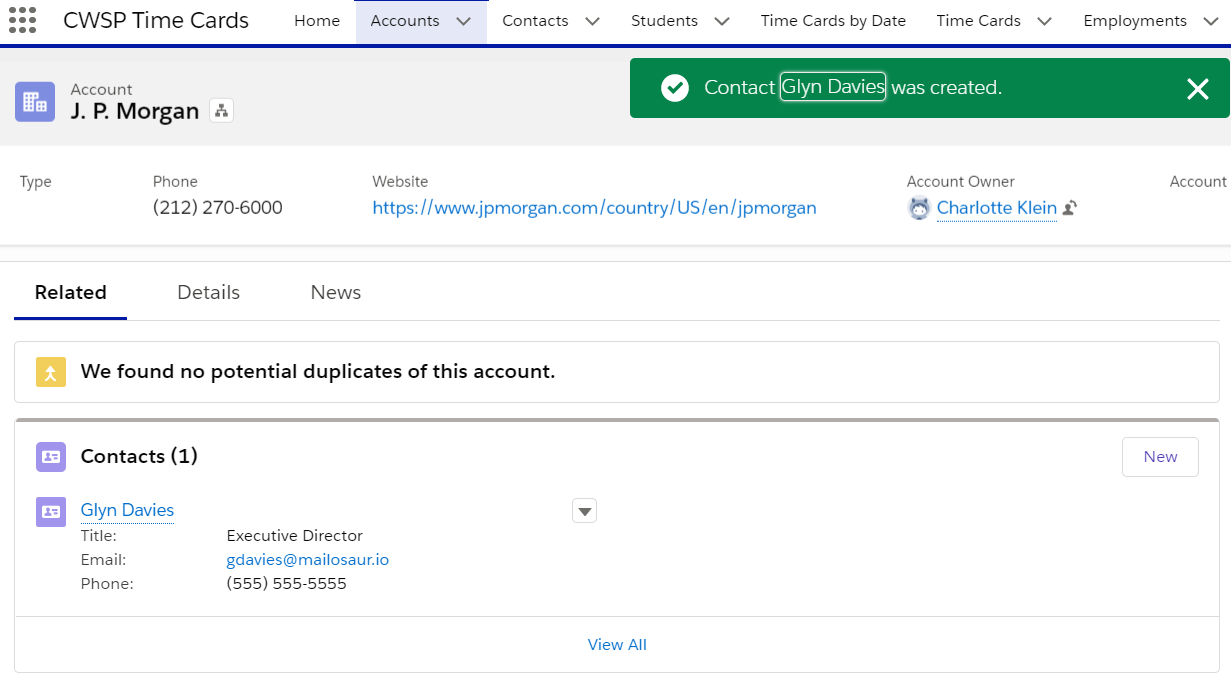The width and height of the screenshot is (1231, 677).
Task: Click the yellow duplicates merge icon
Action: click(51, 372)
